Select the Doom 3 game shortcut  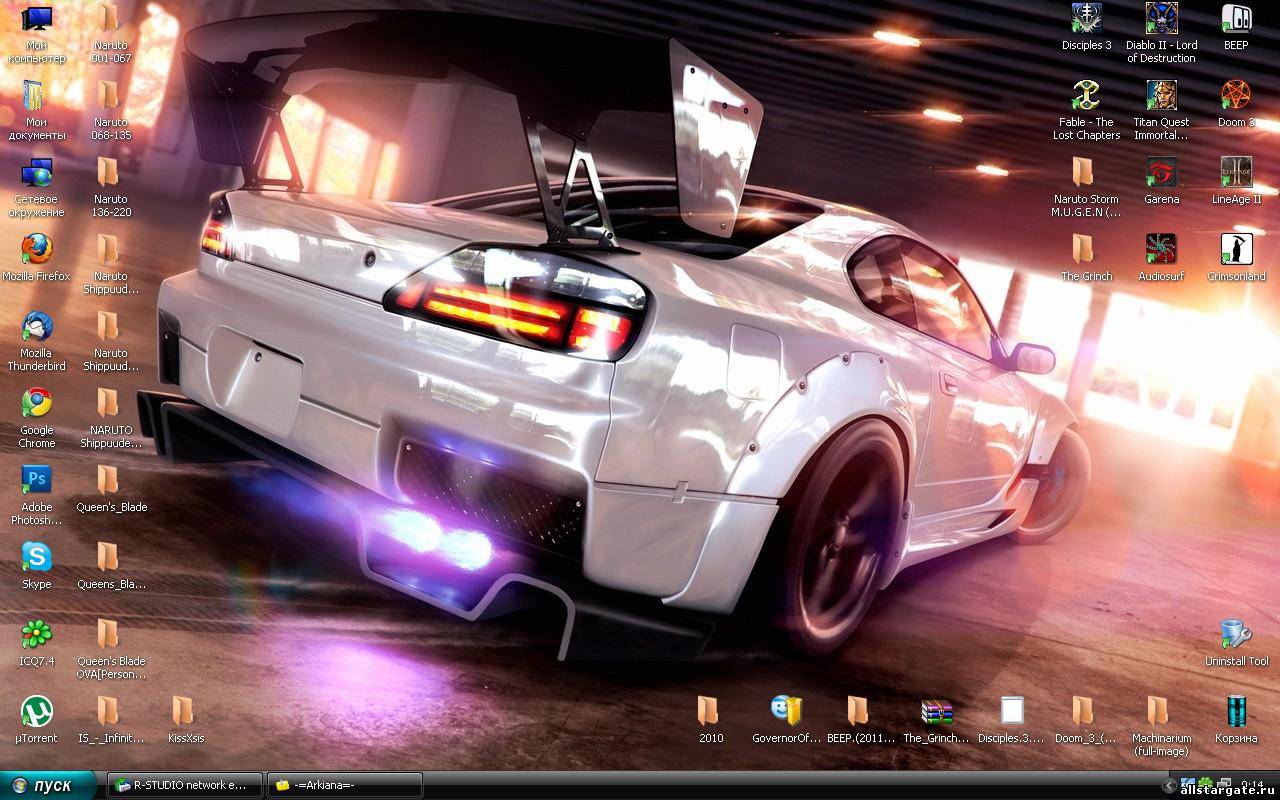pyautogui.click(x=1236, y=96)
